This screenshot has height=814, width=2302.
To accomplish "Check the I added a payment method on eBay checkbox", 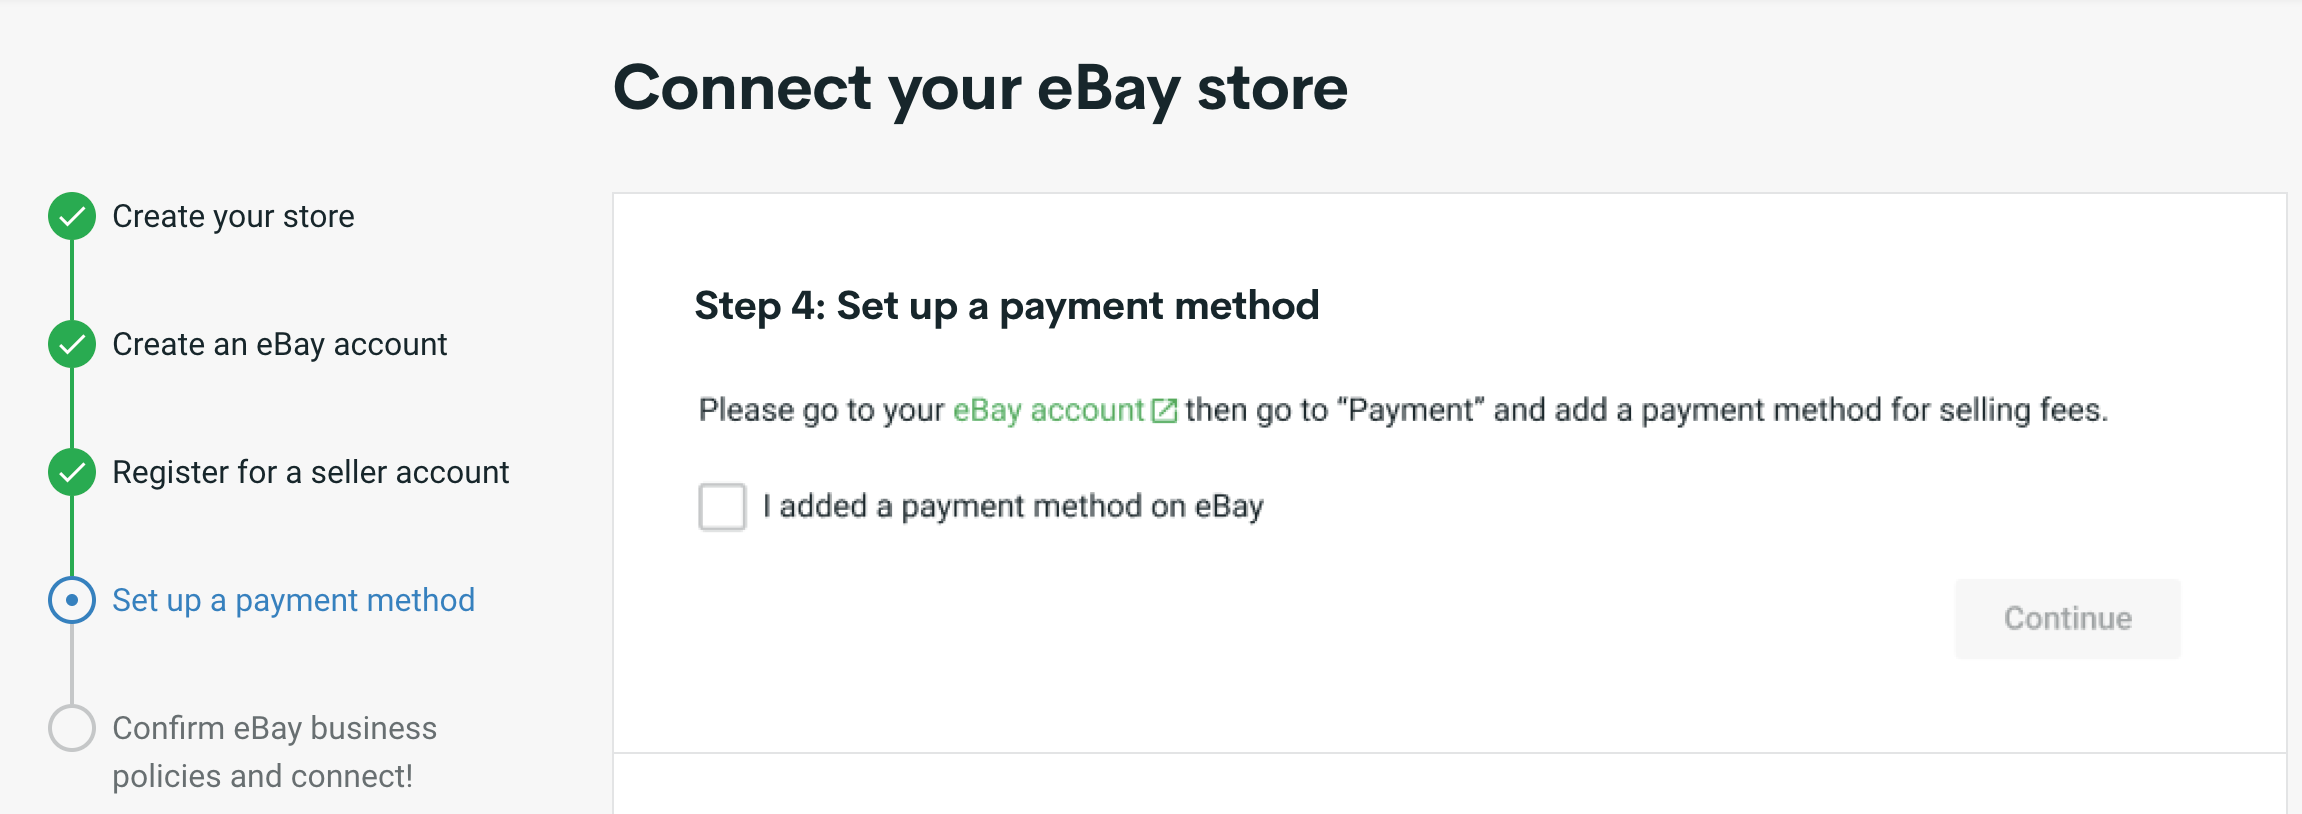I will pyautogui.click(x=721, y=507).
